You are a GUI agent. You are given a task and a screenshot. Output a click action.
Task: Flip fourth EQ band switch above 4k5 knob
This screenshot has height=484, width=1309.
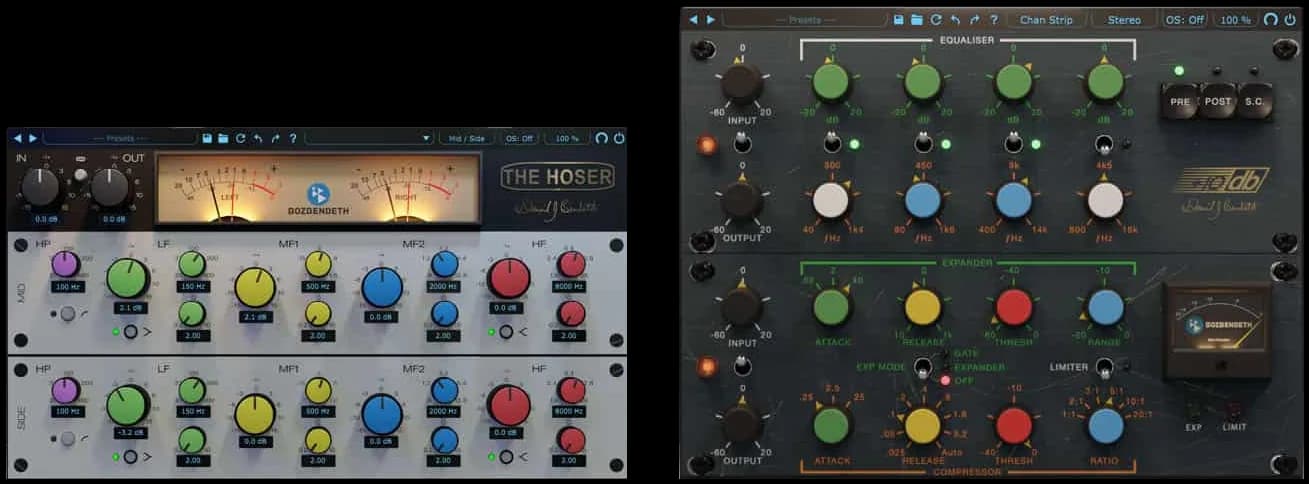coord(1105,144)
